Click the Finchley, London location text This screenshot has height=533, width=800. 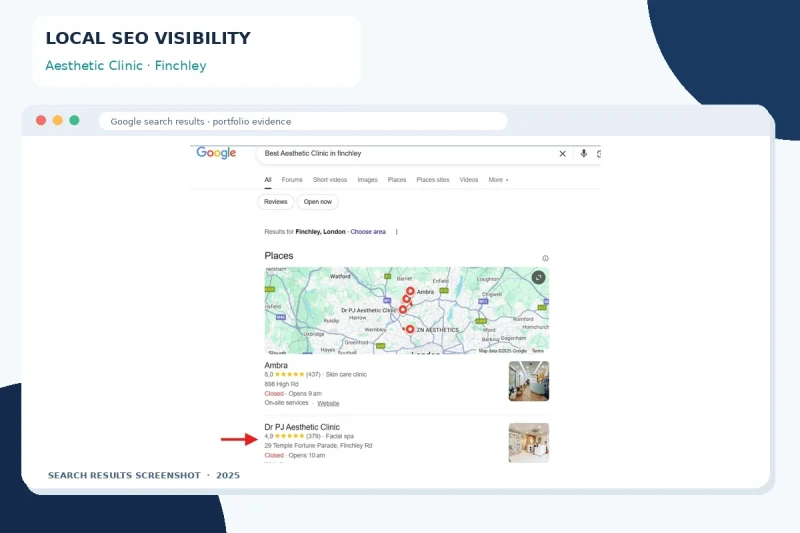coord(320,232)
